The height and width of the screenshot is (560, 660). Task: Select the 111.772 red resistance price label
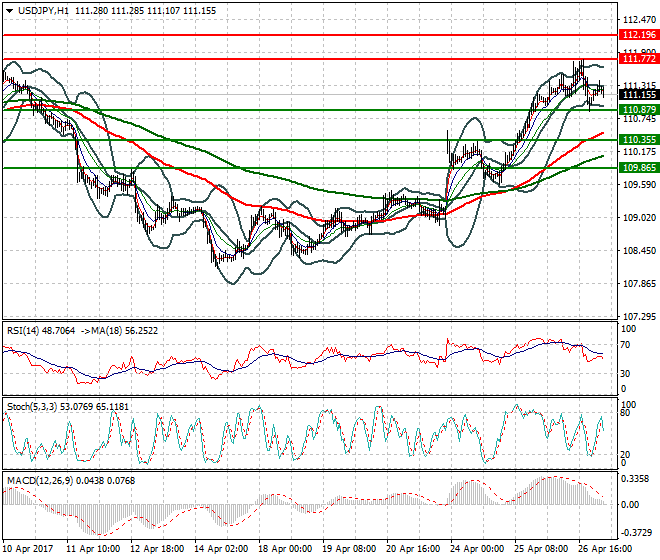pos(639,59)
